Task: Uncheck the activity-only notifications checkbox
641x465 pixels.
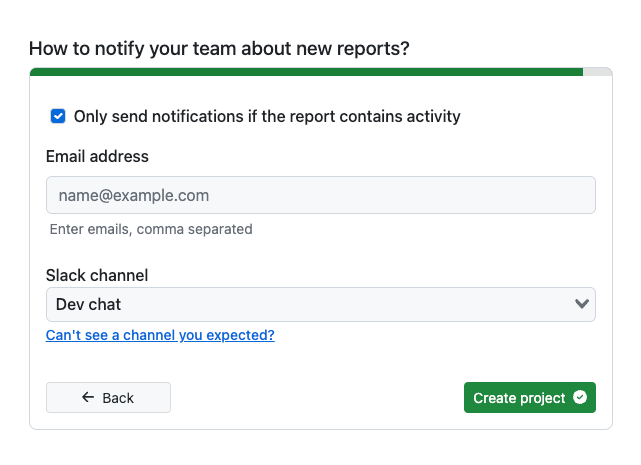Action: pyautogui.click(x=58, y=116)
